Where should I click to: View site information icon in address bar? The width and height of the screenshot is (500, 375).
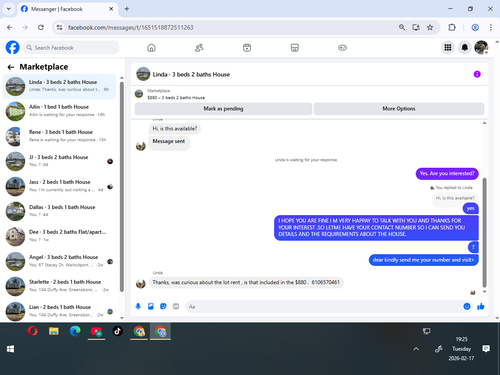pyautogui.click(x=59, y=27)
